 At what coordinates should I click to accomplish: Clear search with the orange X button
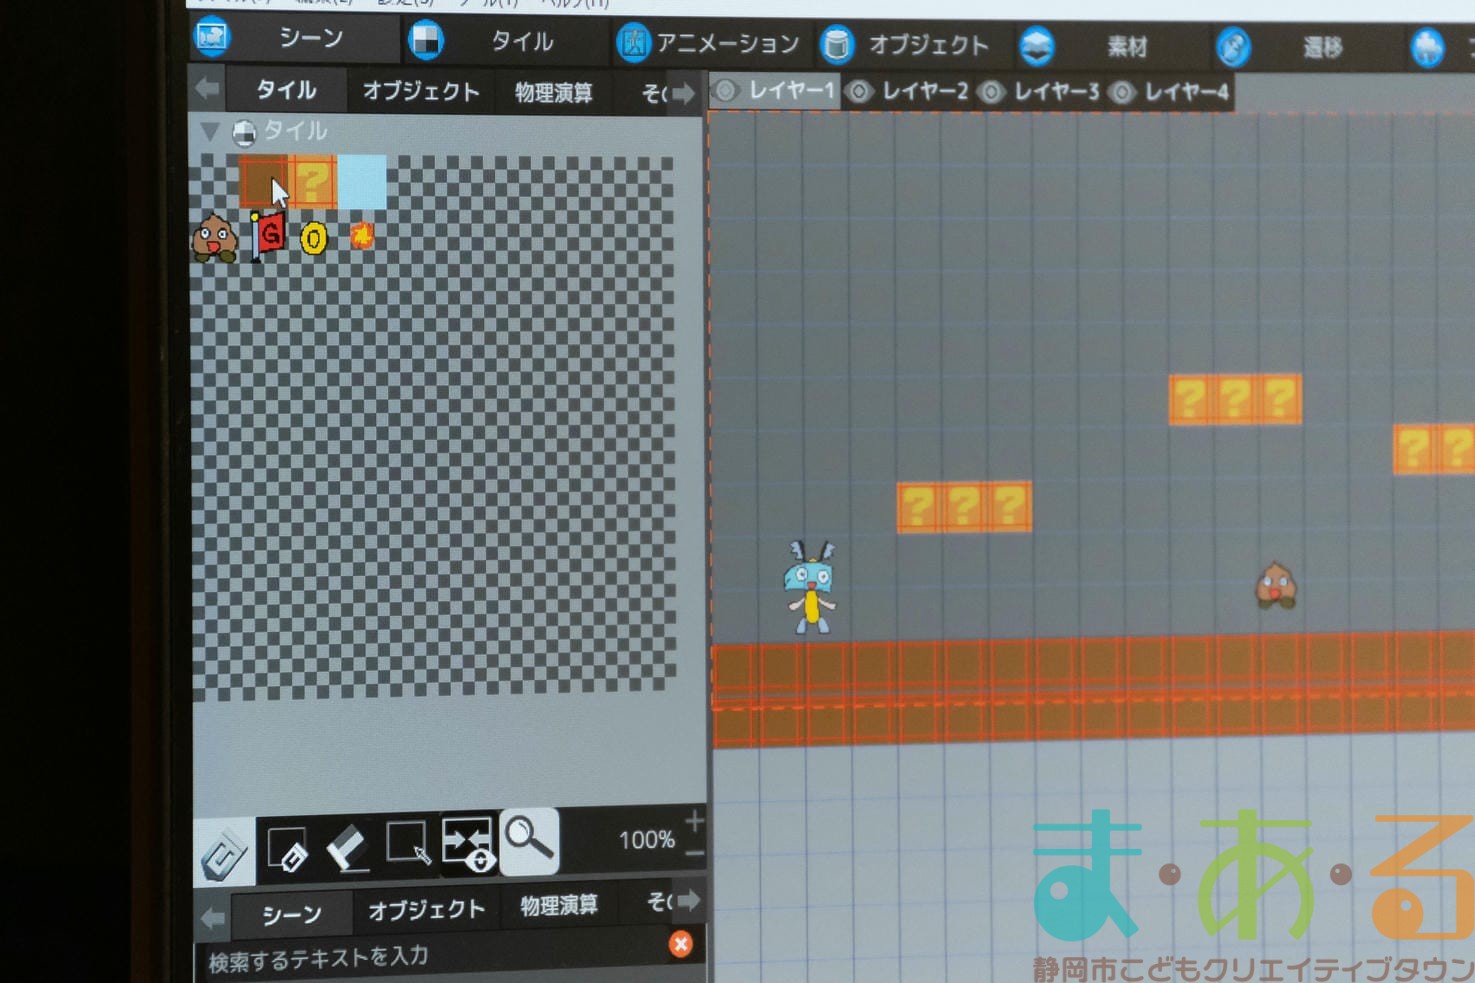(x=680, y=944)
